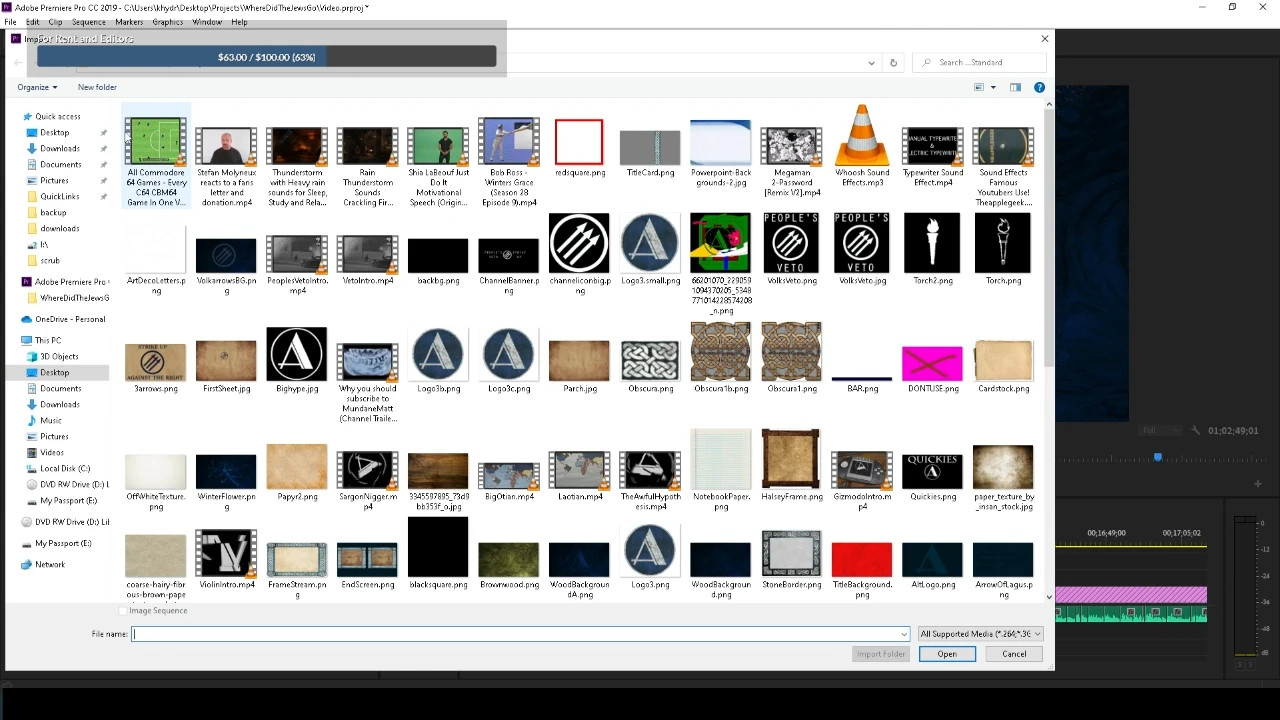Select GizmodoIntro.mp4 file

[x=862, y=482]
